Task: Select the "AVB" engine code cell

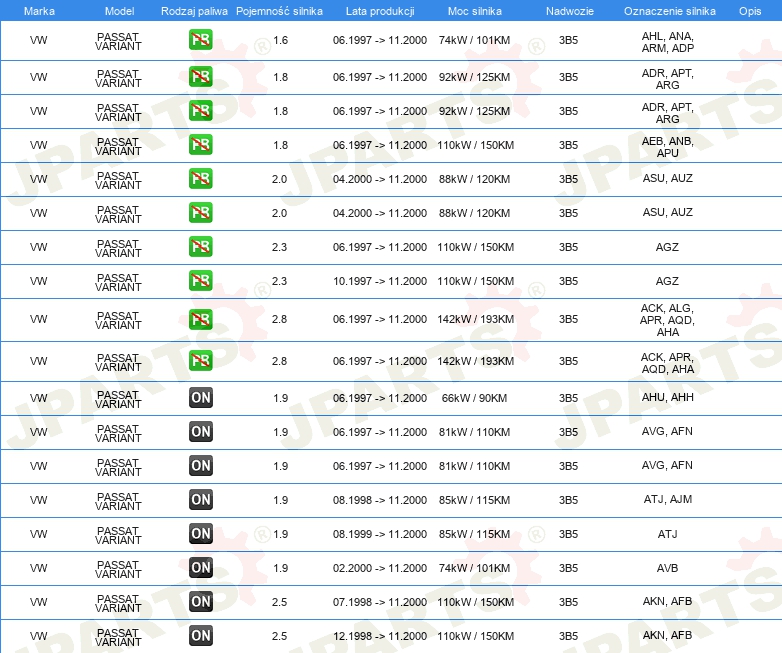Action: 667,568
